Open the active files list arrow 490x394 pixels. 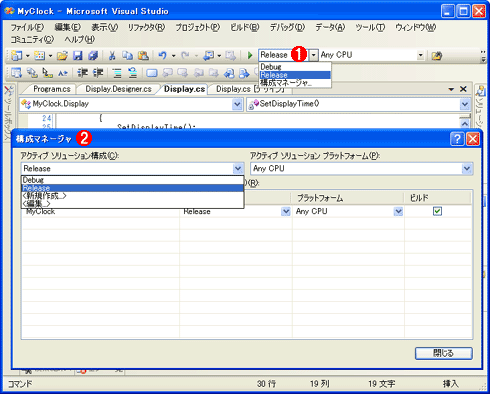451,89
